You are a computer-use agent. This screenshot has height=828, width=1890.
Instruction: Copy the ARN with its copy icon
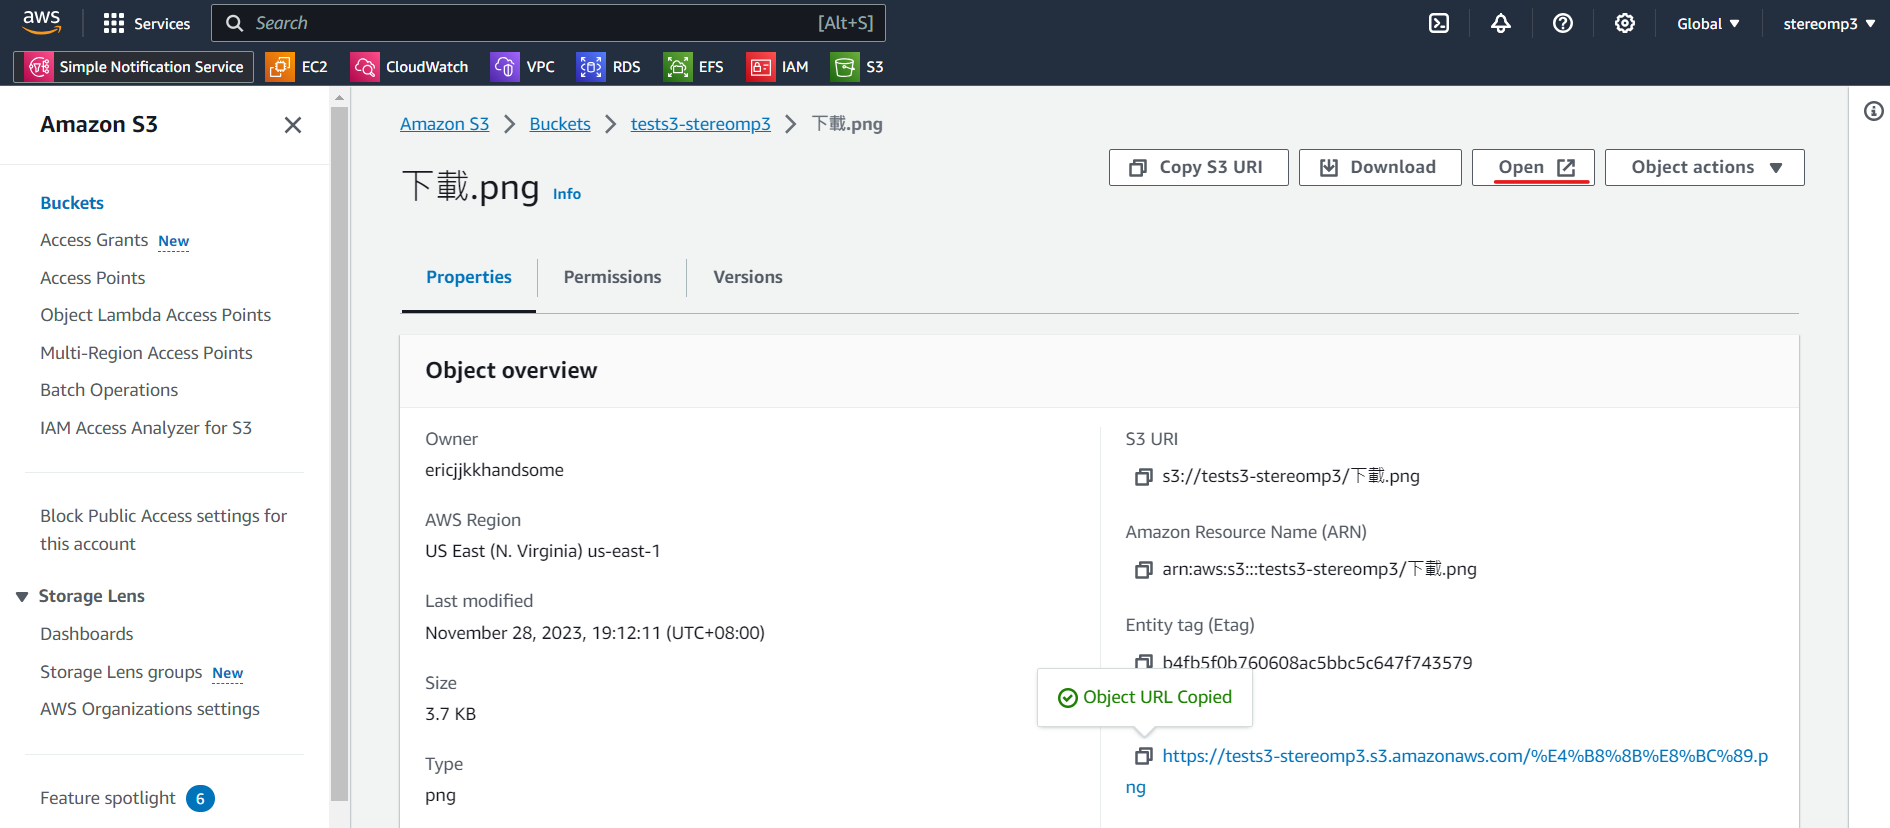coord(1143,570)
